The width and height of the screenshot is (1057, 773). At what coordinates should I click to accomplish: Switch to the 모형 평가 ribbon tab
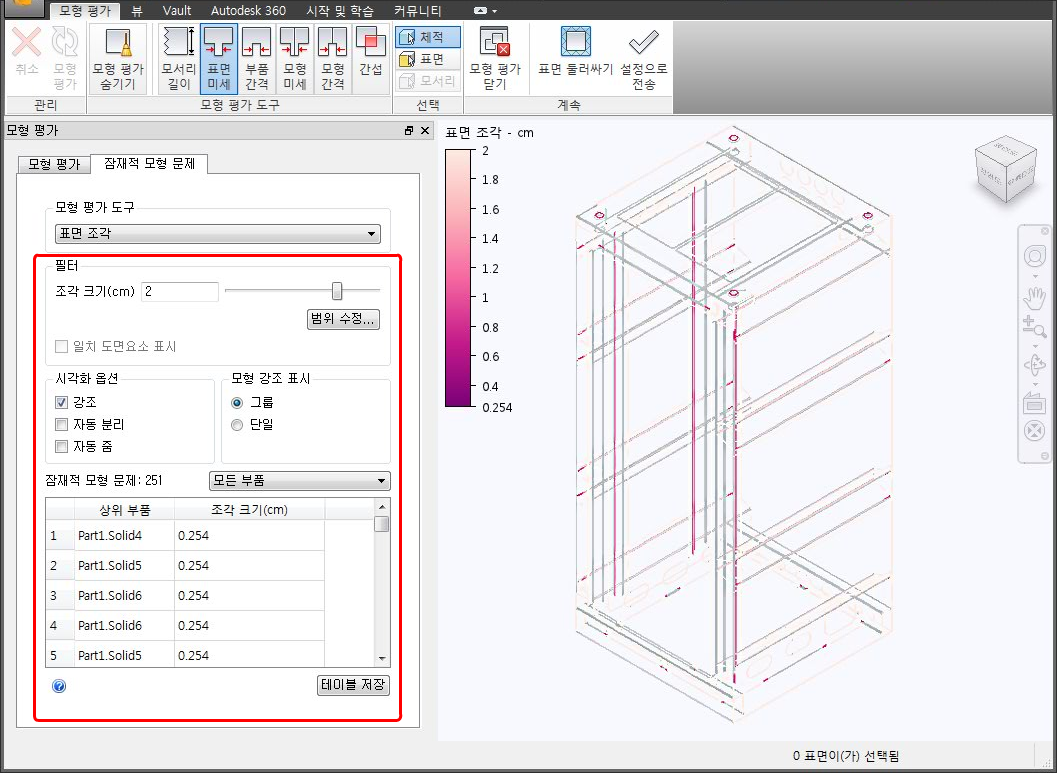click(x=84, y=11)
